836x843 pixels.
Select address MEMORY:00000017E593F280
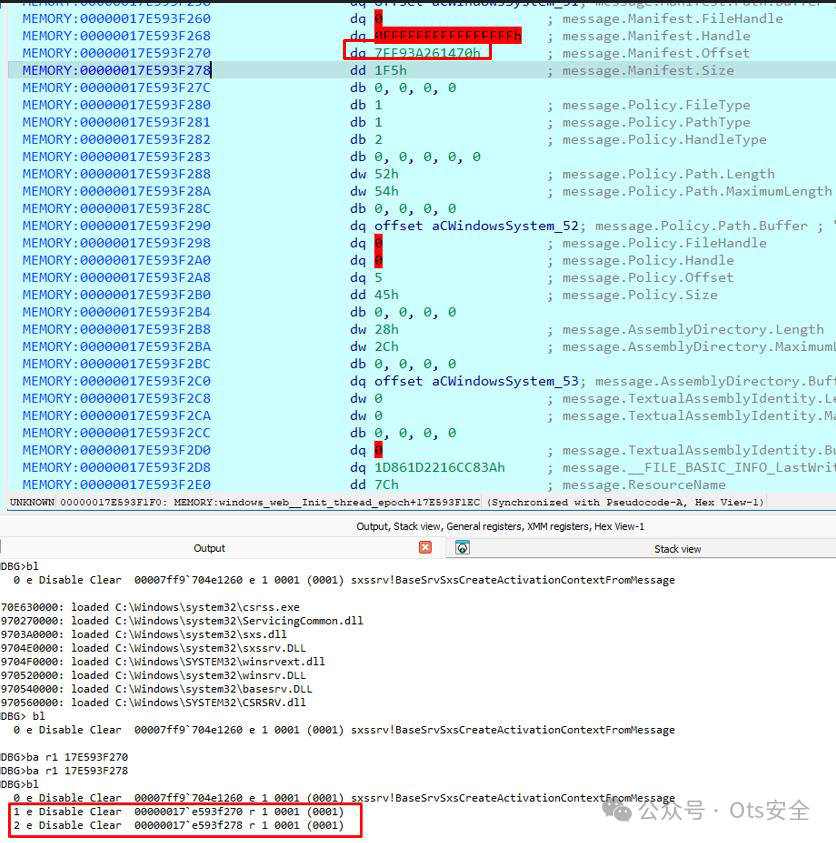[x=117, y=105]
